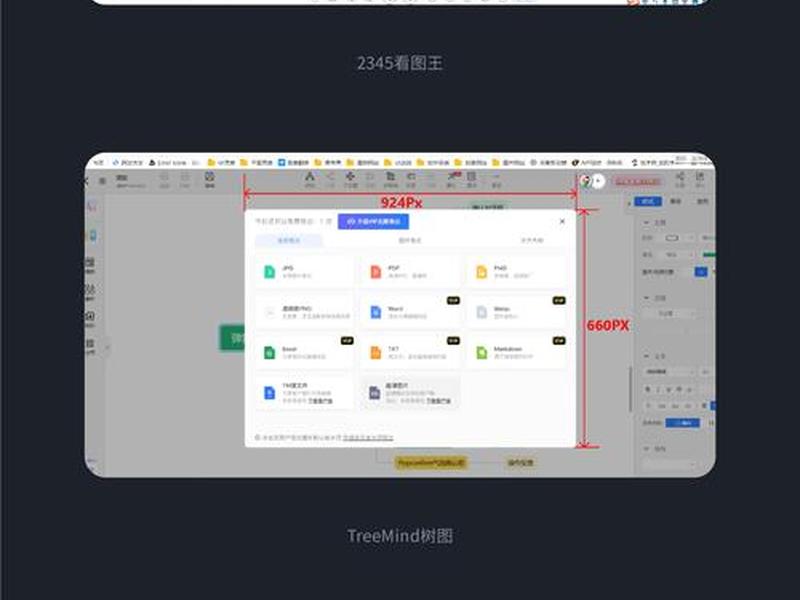Select the green mind map node behind dialog
Image resolution: width=800 pixels, height=600 pixels.
point(232,338)
